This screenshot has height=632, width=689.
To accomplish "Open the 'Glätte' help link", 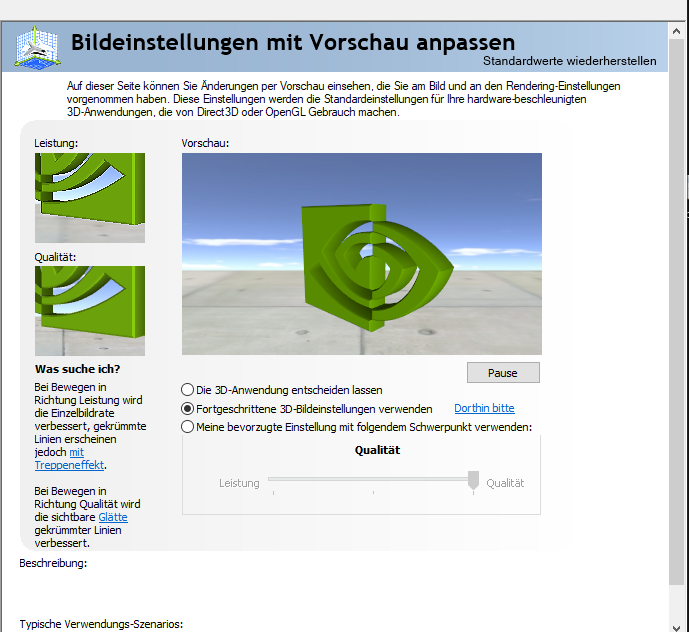I will 113,517.
